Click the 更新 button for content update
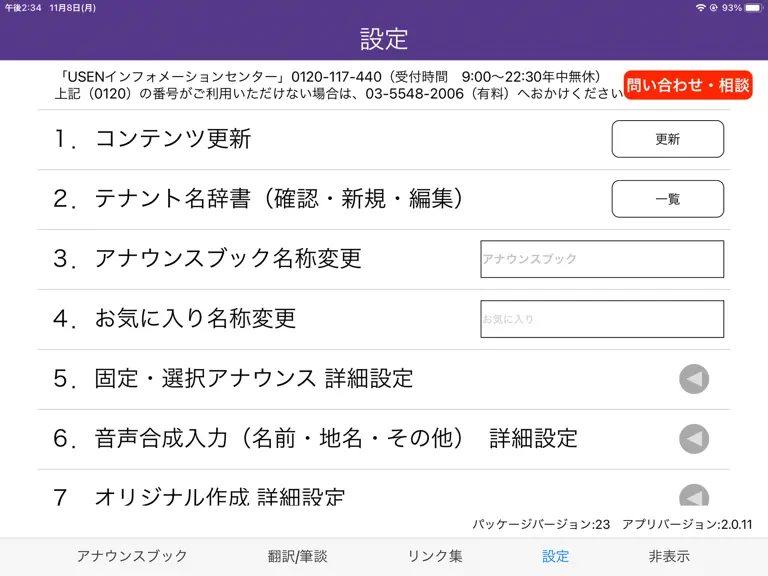768x576 pixels. pyautogui.click(x=668, y=139)
